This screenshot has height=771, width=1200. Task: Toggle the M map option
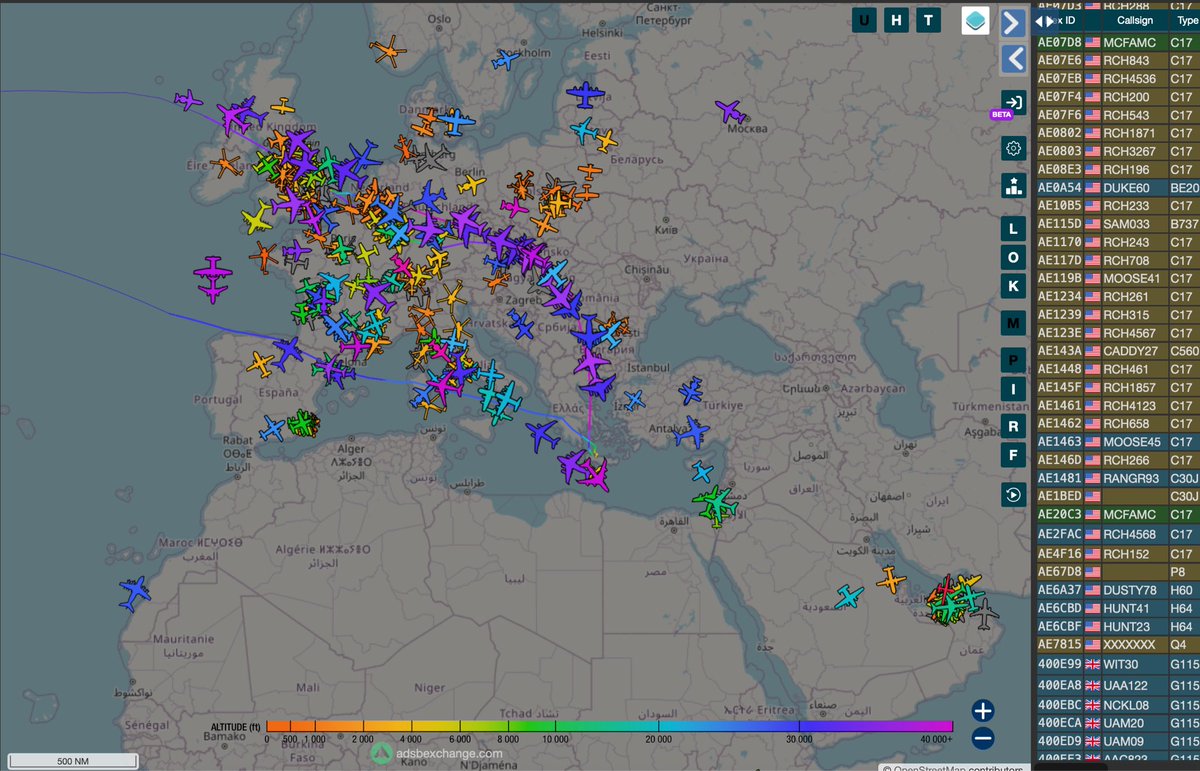coord(1013,323)
